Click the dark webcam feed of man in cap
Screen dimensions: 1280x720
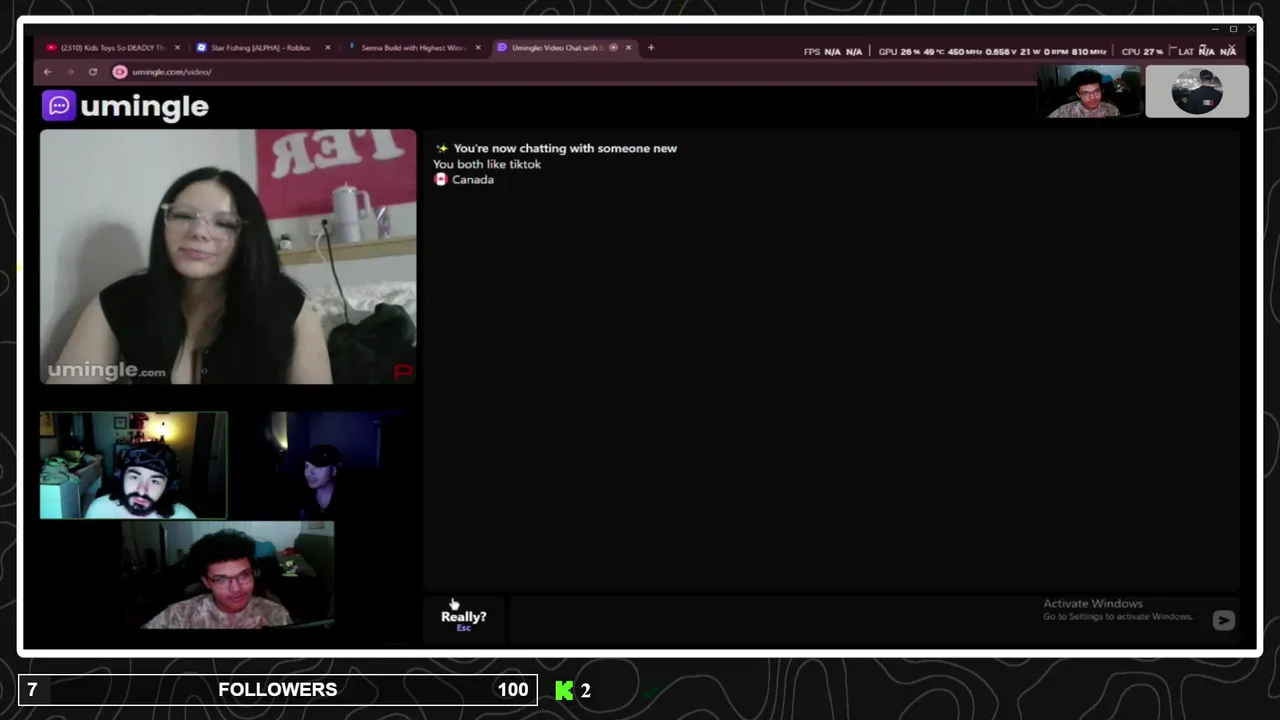click(x=322, y=466)
